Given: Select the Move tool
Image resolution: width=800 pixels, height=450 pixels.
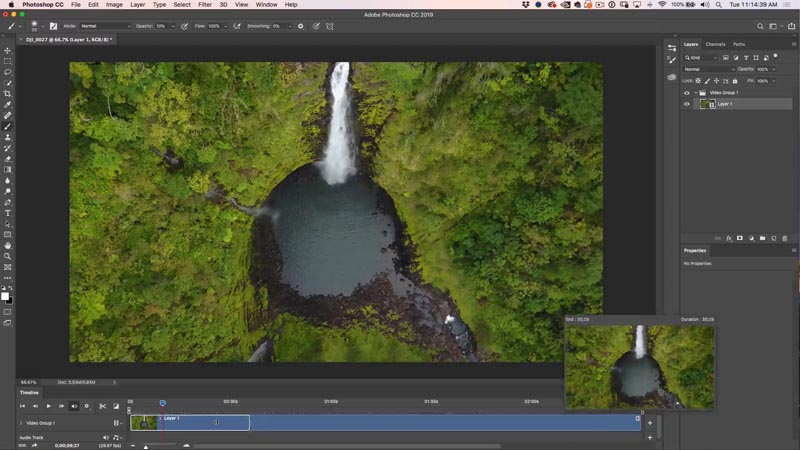Looking at the screenshot, I should [8, 50].
